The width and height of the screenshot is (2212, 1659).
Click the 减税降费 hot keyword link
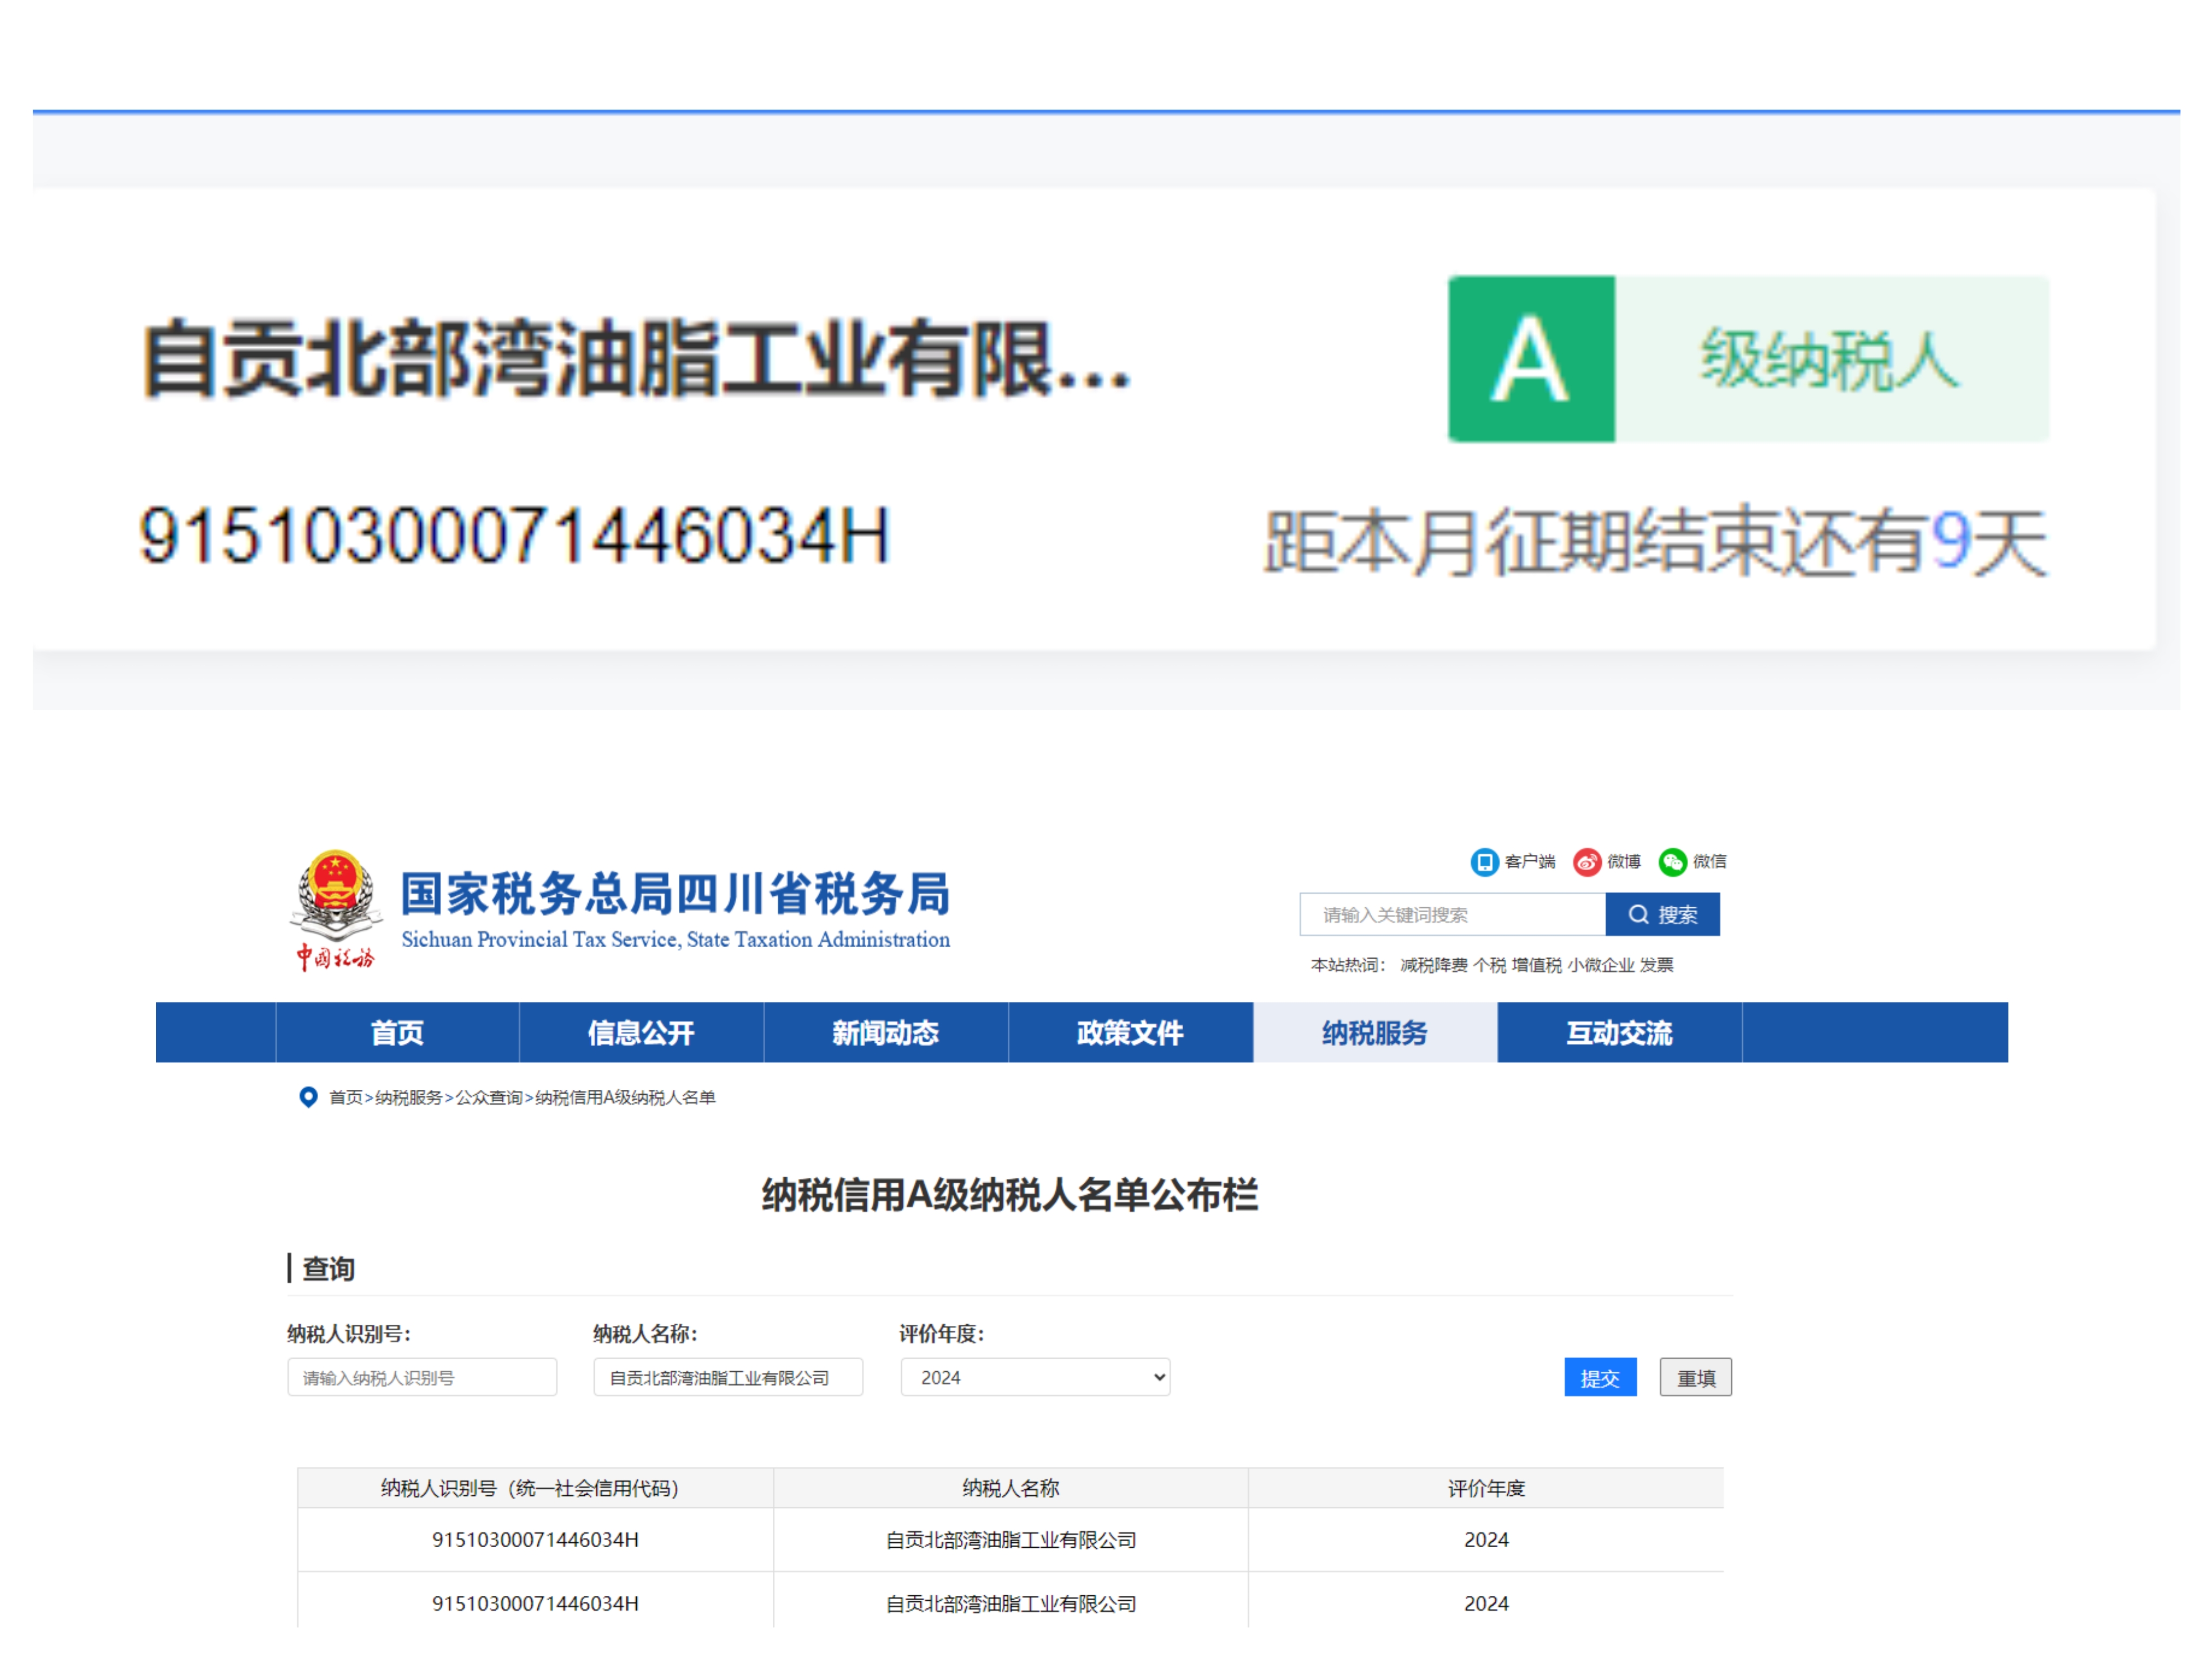pyautogui.click(x=1433, y=965)
